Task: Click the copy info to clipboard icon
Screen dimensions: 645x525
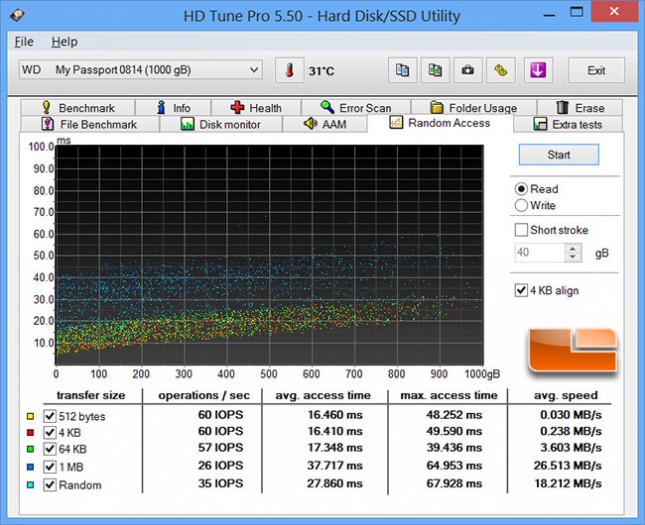Action: pyautogui.click(x=402, y=70)
